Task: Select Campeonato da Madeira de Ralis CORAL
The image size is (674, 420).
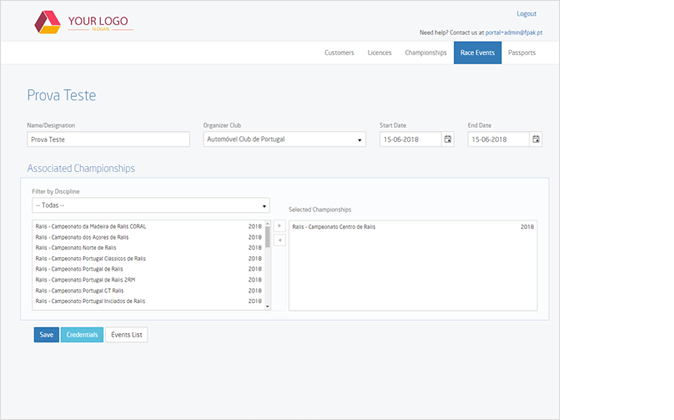Action: pos(148,227)
